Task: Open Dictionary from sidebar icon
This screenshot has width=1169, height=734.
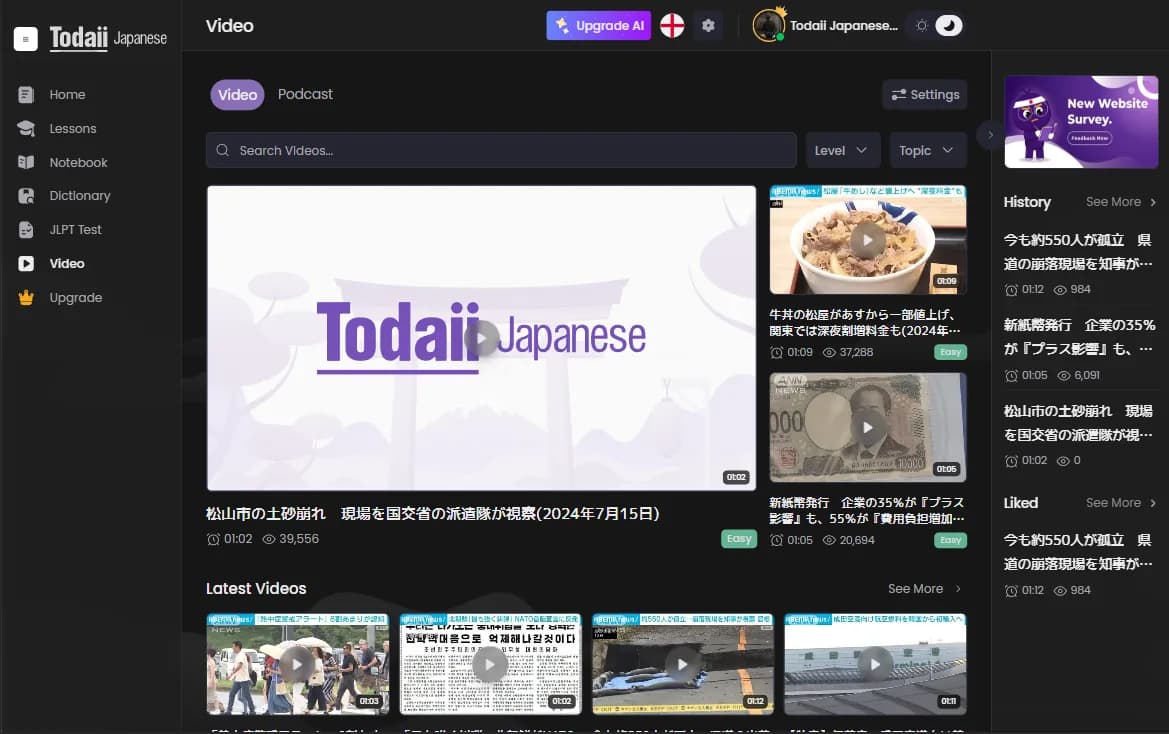Action: [x=27, y=196]
